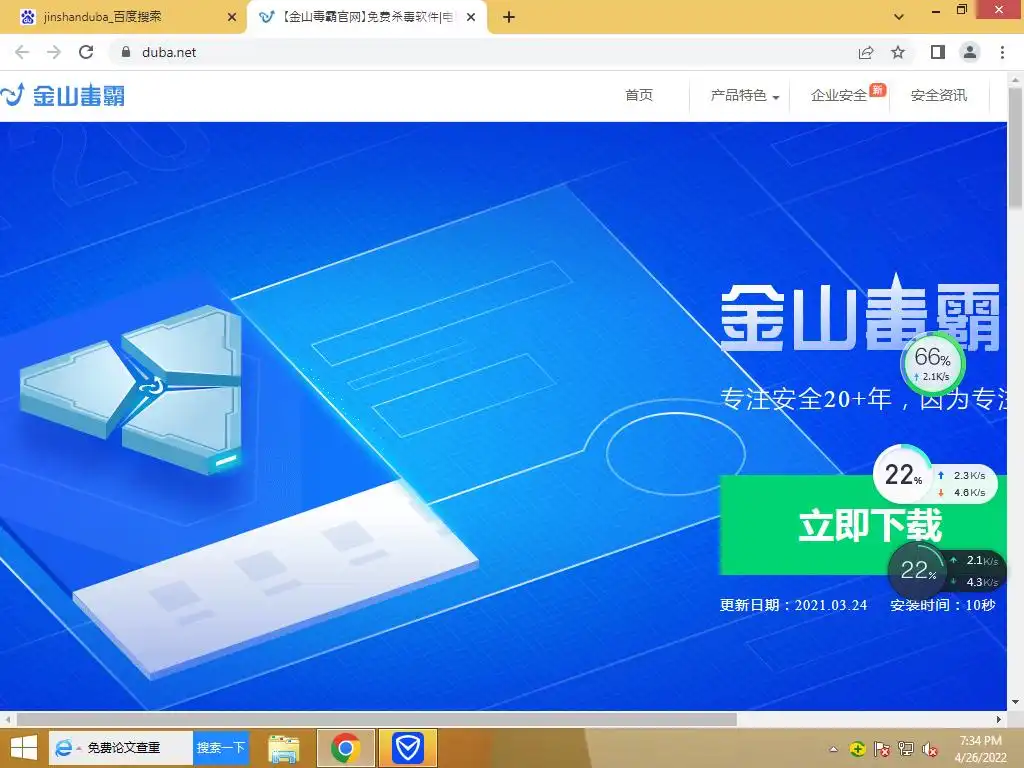
Task: Click the horizontal page scrollbar thumb
Action: 377,719
